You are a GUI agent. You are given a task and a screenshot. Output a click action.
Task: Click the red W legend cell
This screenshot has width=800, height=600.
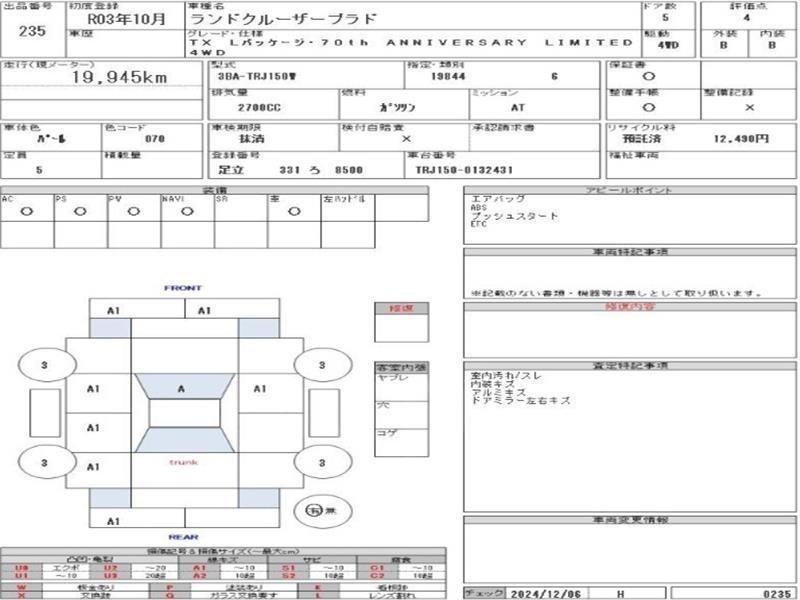point(21,588)
